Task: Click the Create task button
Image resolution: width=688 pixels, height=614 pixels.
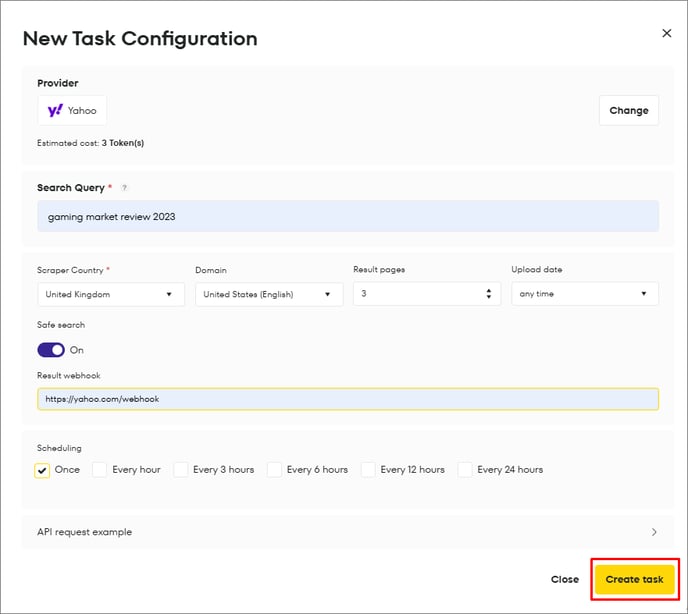Action: click(x=634, y=579)
